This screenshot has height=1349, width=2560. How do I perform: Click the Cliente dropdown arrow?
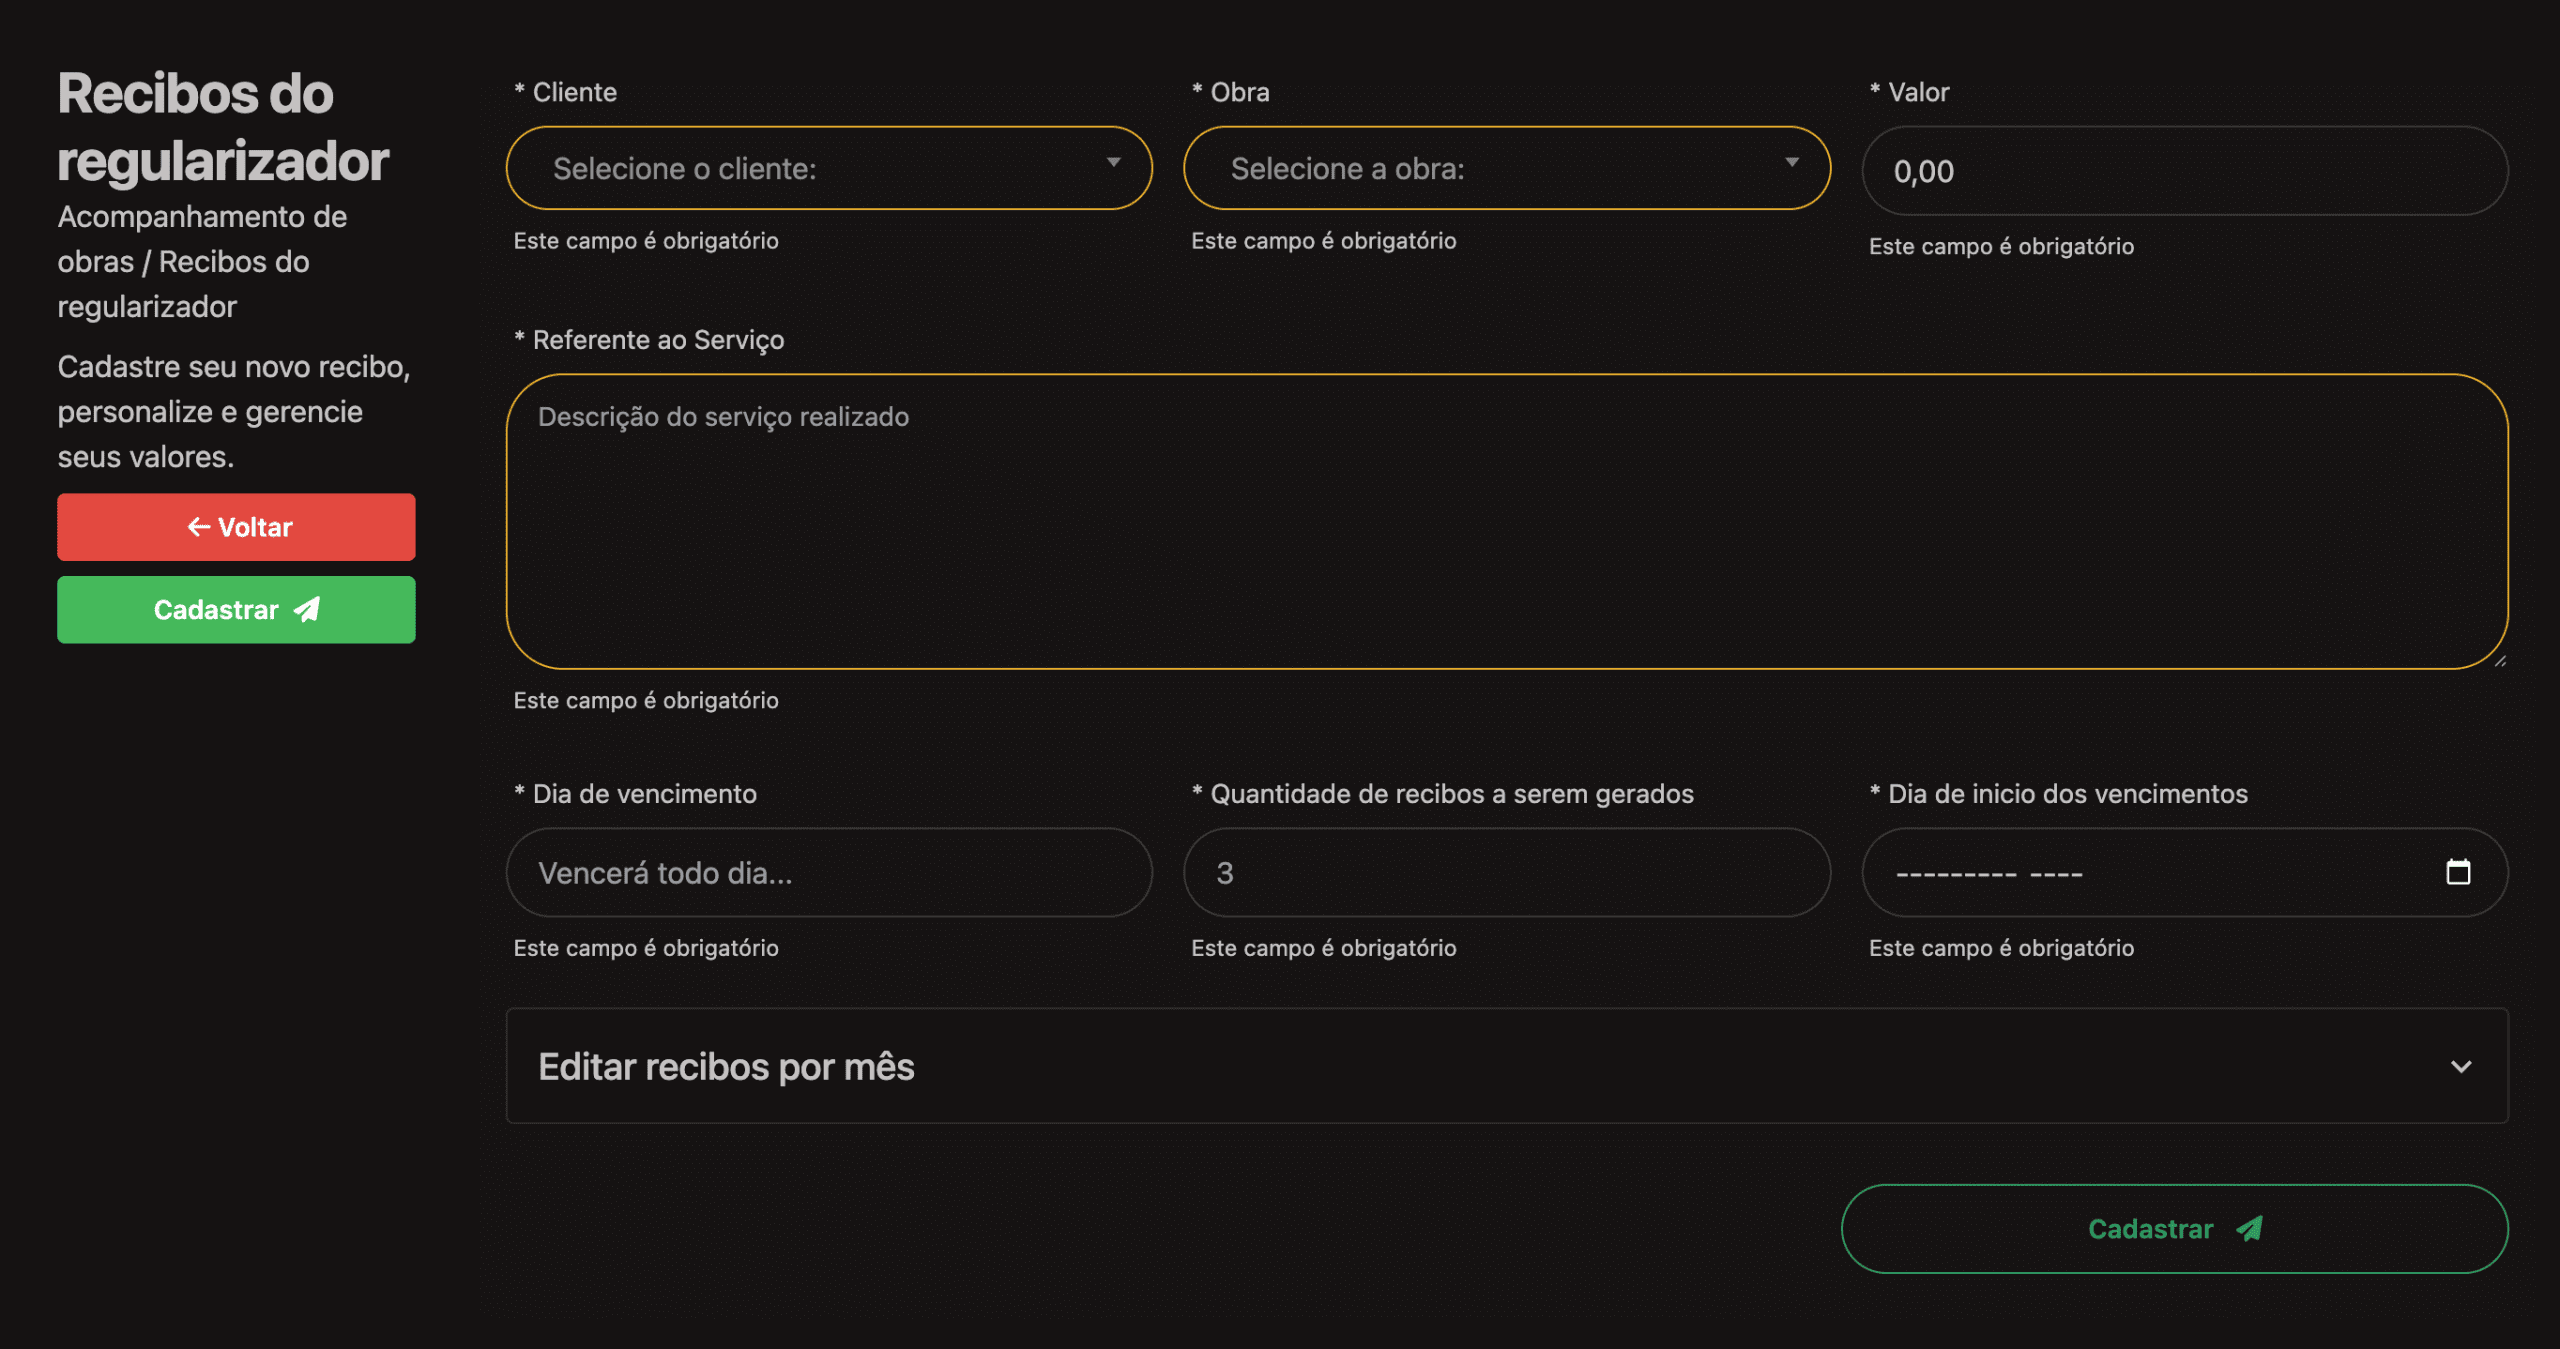tap(1113, 163)
